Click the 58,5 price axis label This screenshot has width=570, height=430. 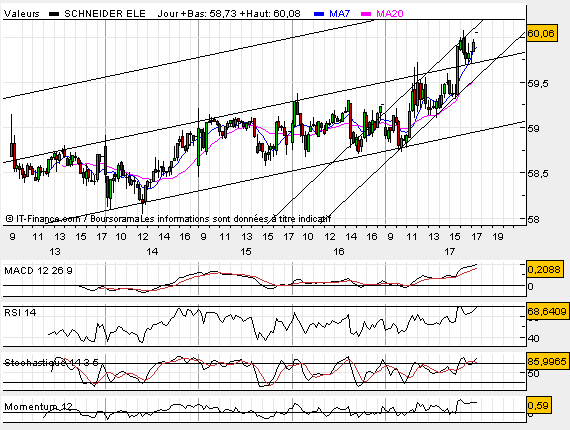pyautogui.click(x=538, y=174)
